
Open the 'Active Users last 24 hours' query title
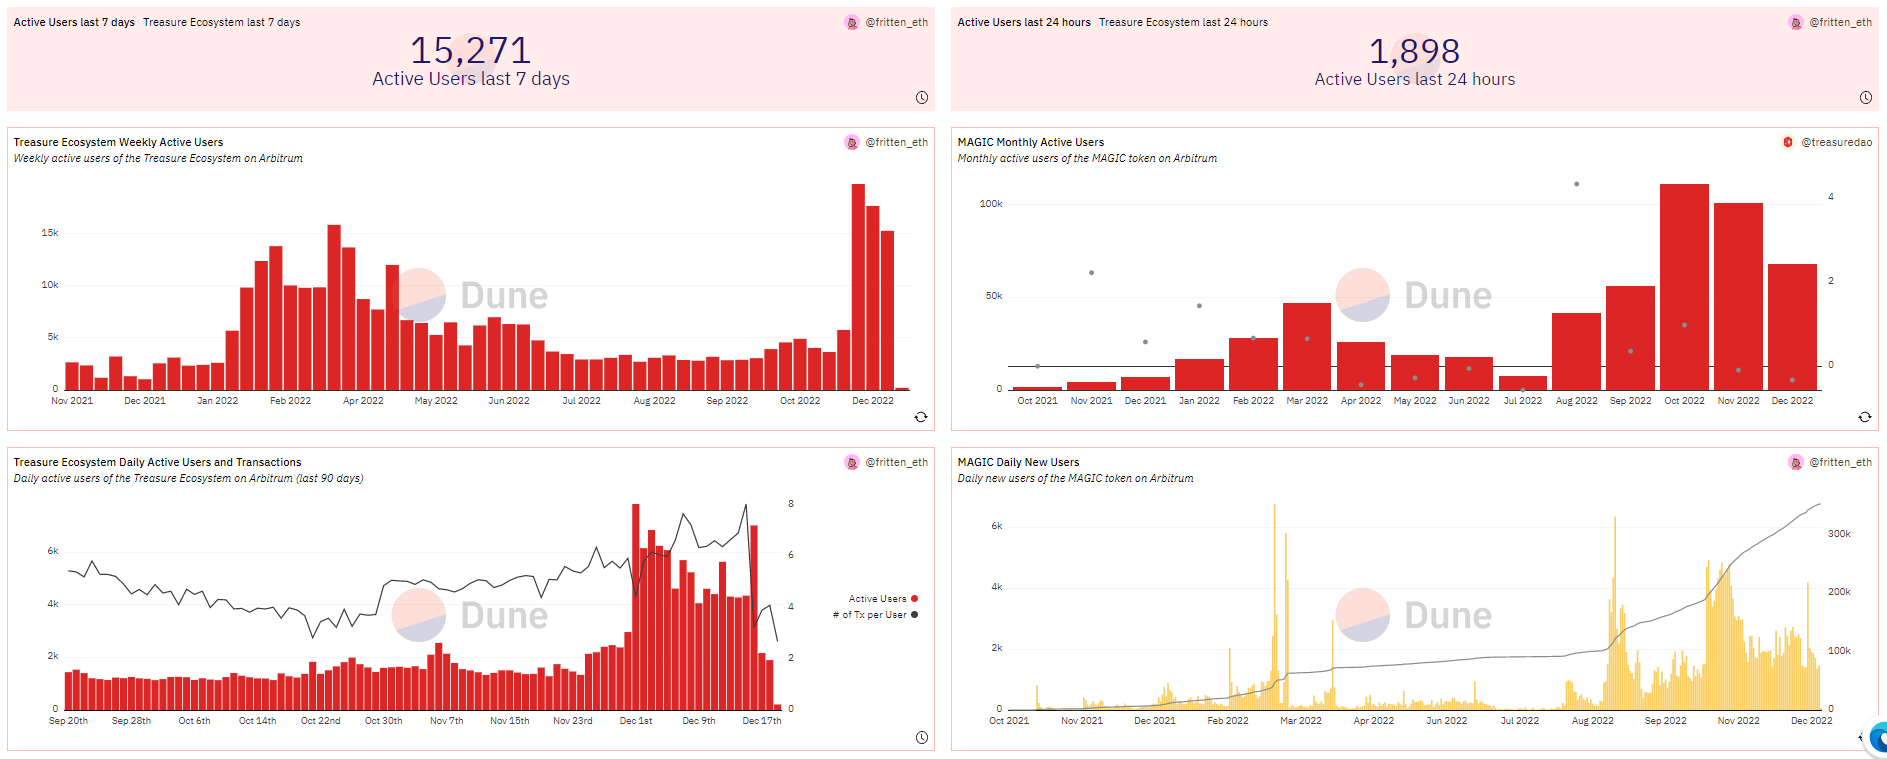[x=1024, y=22]
